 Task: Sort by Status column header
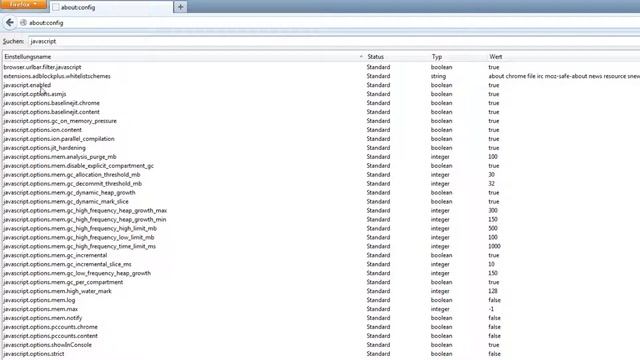pyautogui.click(x=397, y=57)
